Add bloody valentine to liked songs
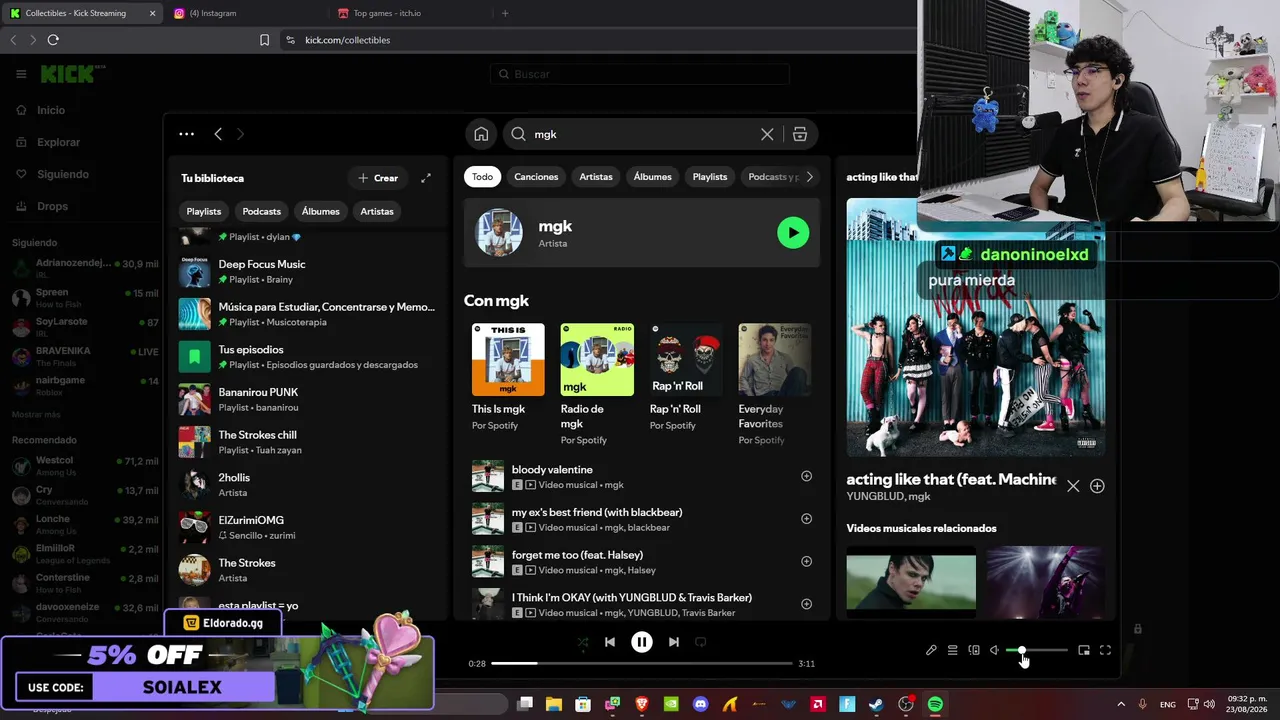The height and width of the screenshot is (720, 1280). pyautogui.click(x=806, y=476)
